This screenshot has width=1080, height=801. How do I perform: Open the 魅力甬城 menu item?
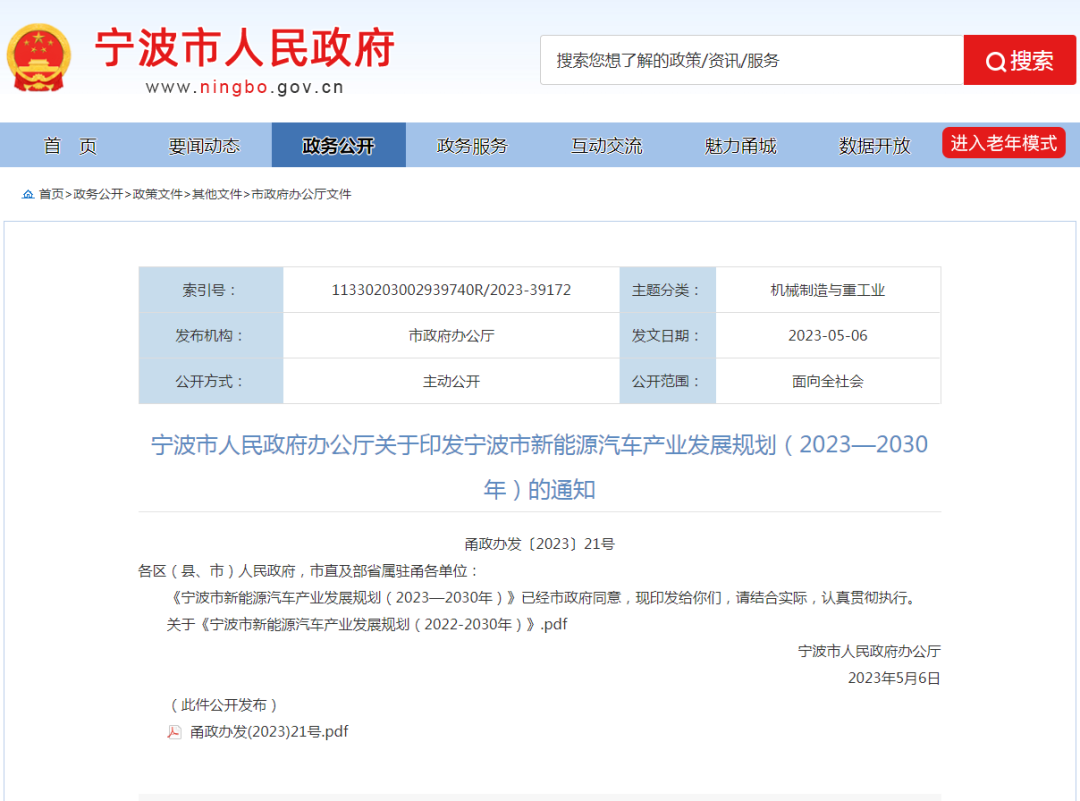pyautogui.click(x=739, y=144)
